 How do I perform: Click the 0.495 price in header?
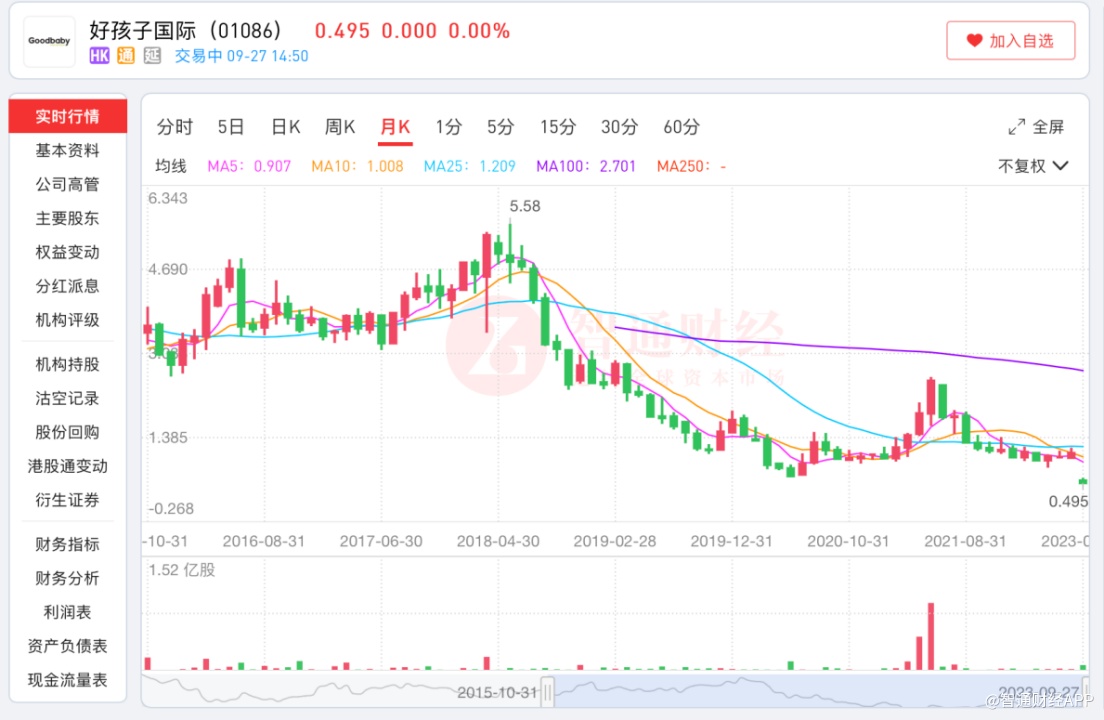point(342,31)
